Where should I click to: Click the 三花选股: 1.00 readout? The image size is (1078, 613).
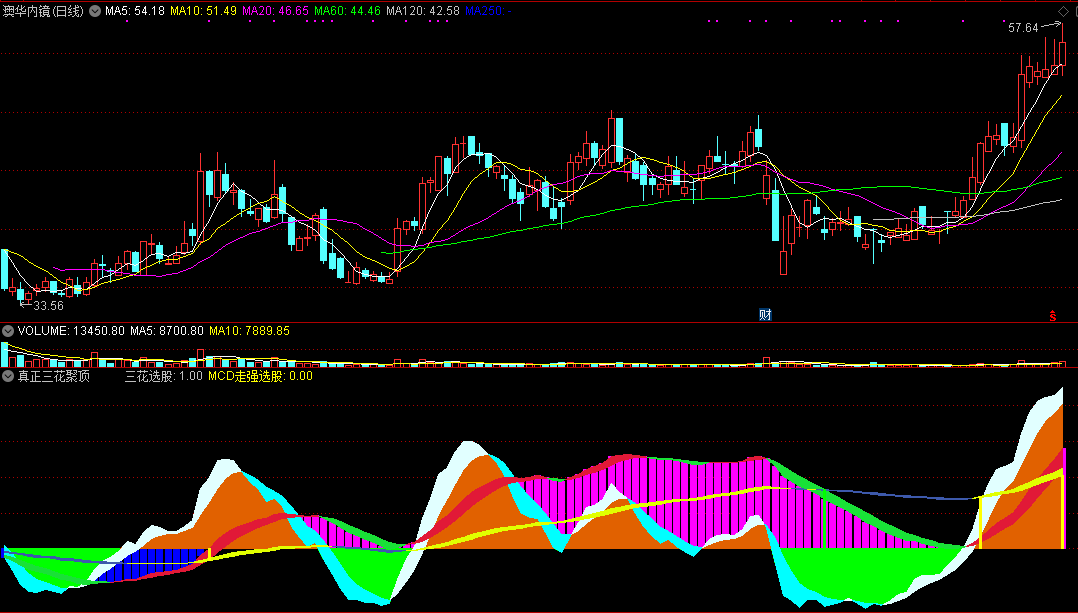click(x=164, y=376)
